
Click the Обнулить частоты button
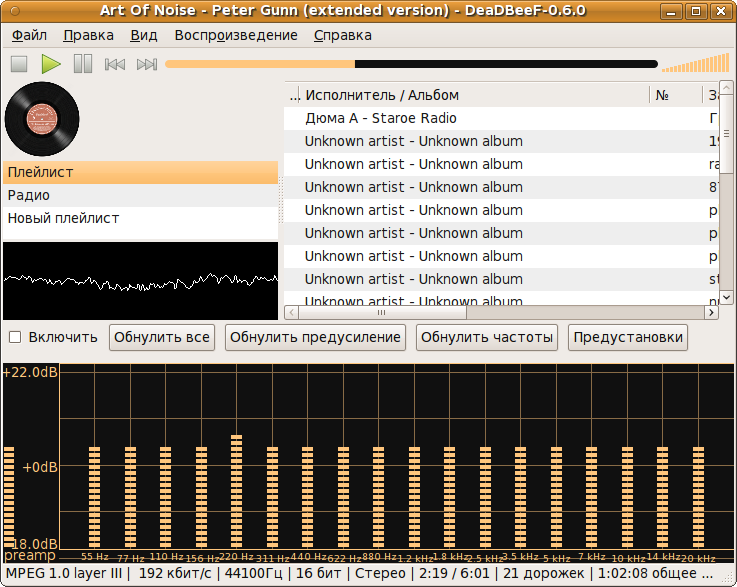pos(486,337)
